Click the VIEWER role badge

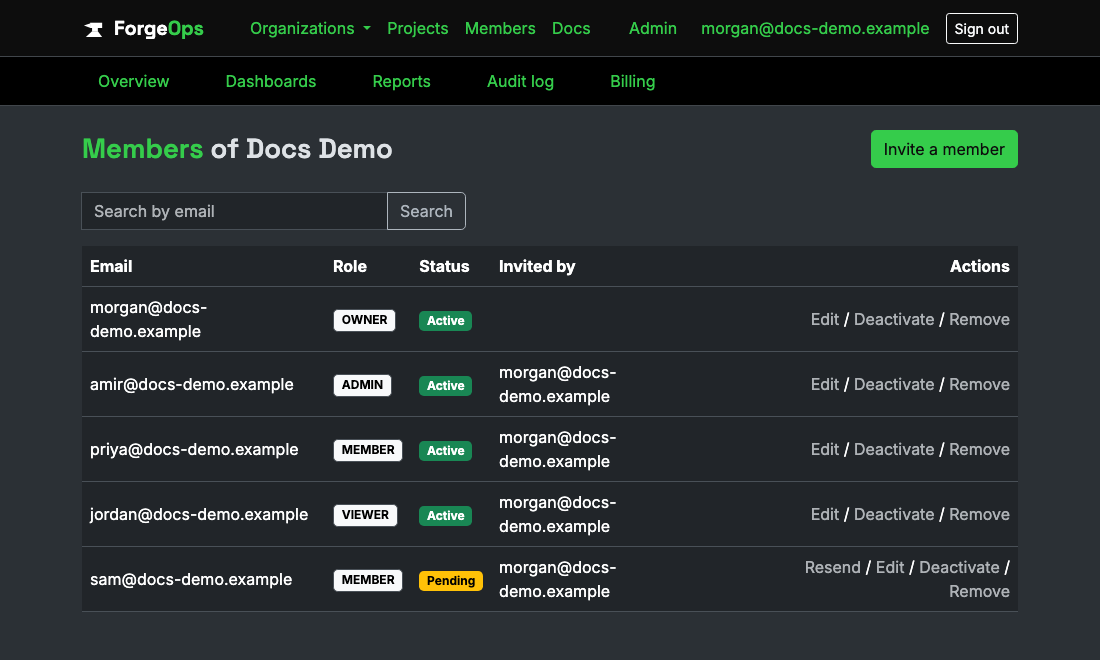click(x=365, y=515)
